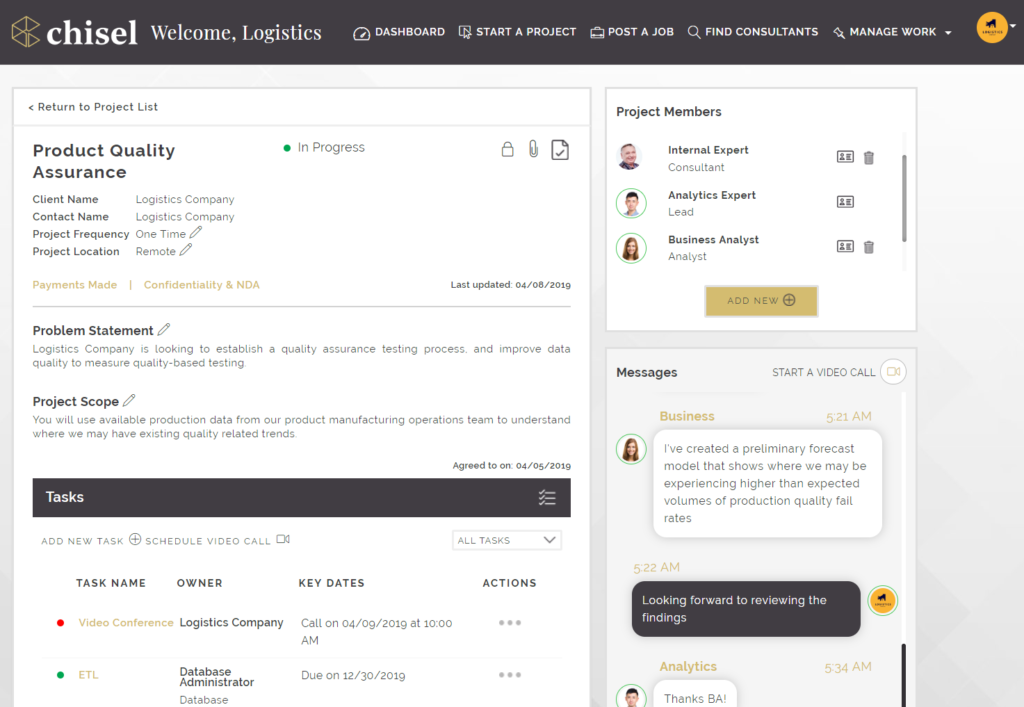Open actions menu for Video Conference task
The image size is (1024, 707).
510,623
